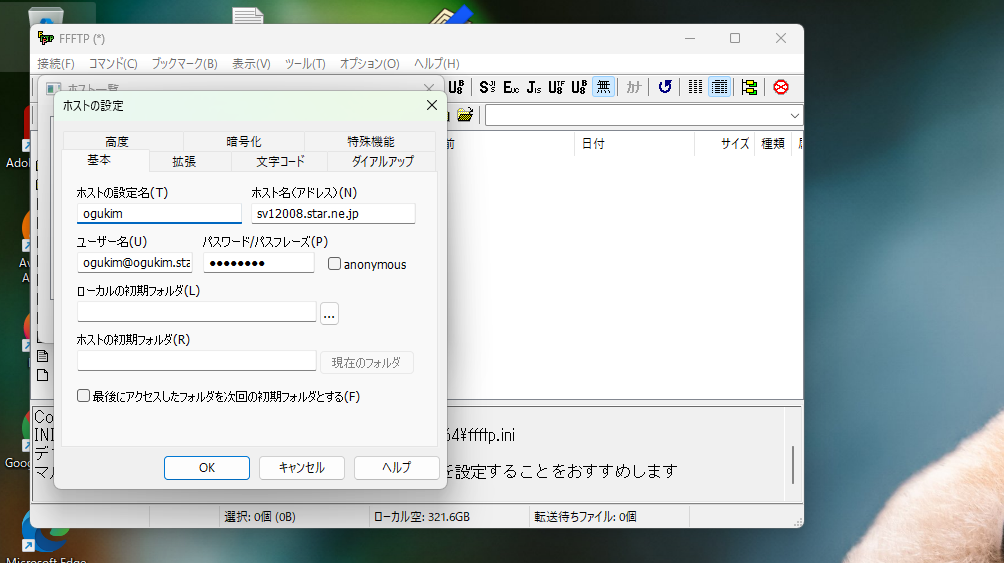The width and height of the screenshot is (1004, 563).
Task: Expand the remote path dropdown arrow
Action: [794, 115]
